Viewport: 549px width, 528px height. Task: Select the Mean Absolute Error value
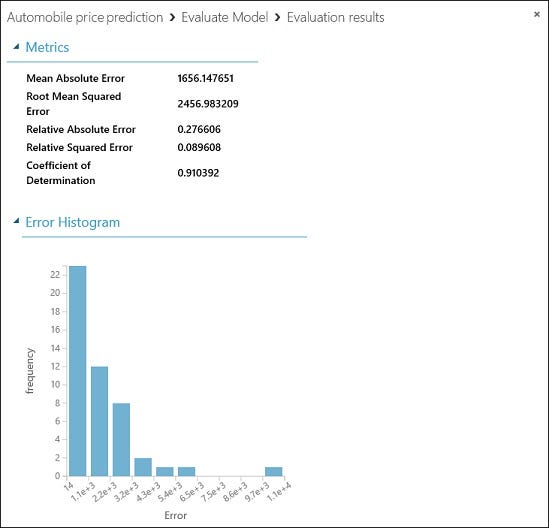(x=206, y=78)
